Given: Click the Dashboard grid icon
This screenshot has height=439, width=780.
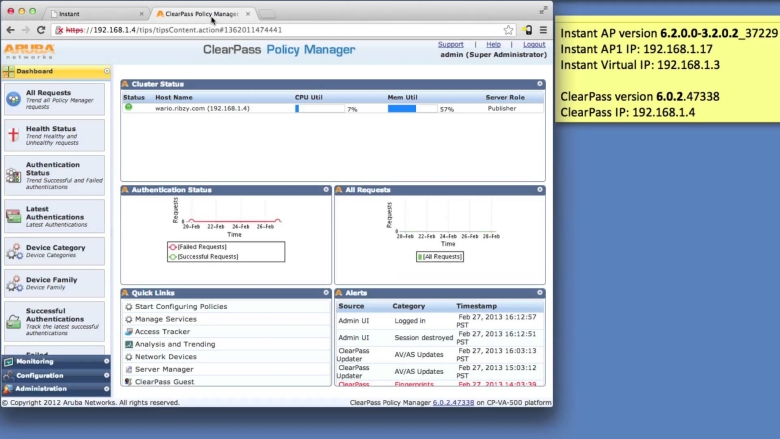Looking at the screenshot, I should click(x=8, y=72).
